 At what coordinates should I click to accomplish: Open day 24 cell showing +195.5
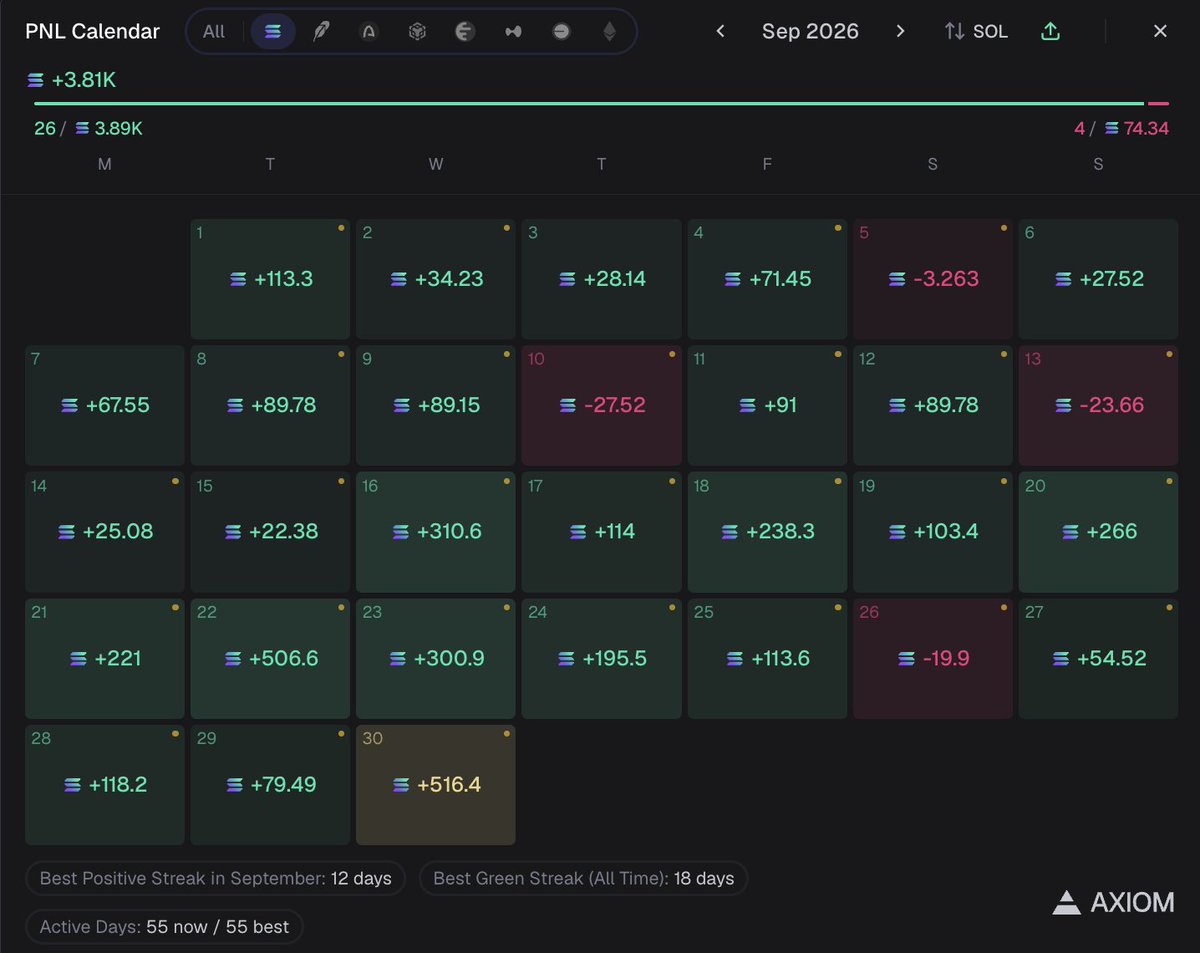(602, 658)
